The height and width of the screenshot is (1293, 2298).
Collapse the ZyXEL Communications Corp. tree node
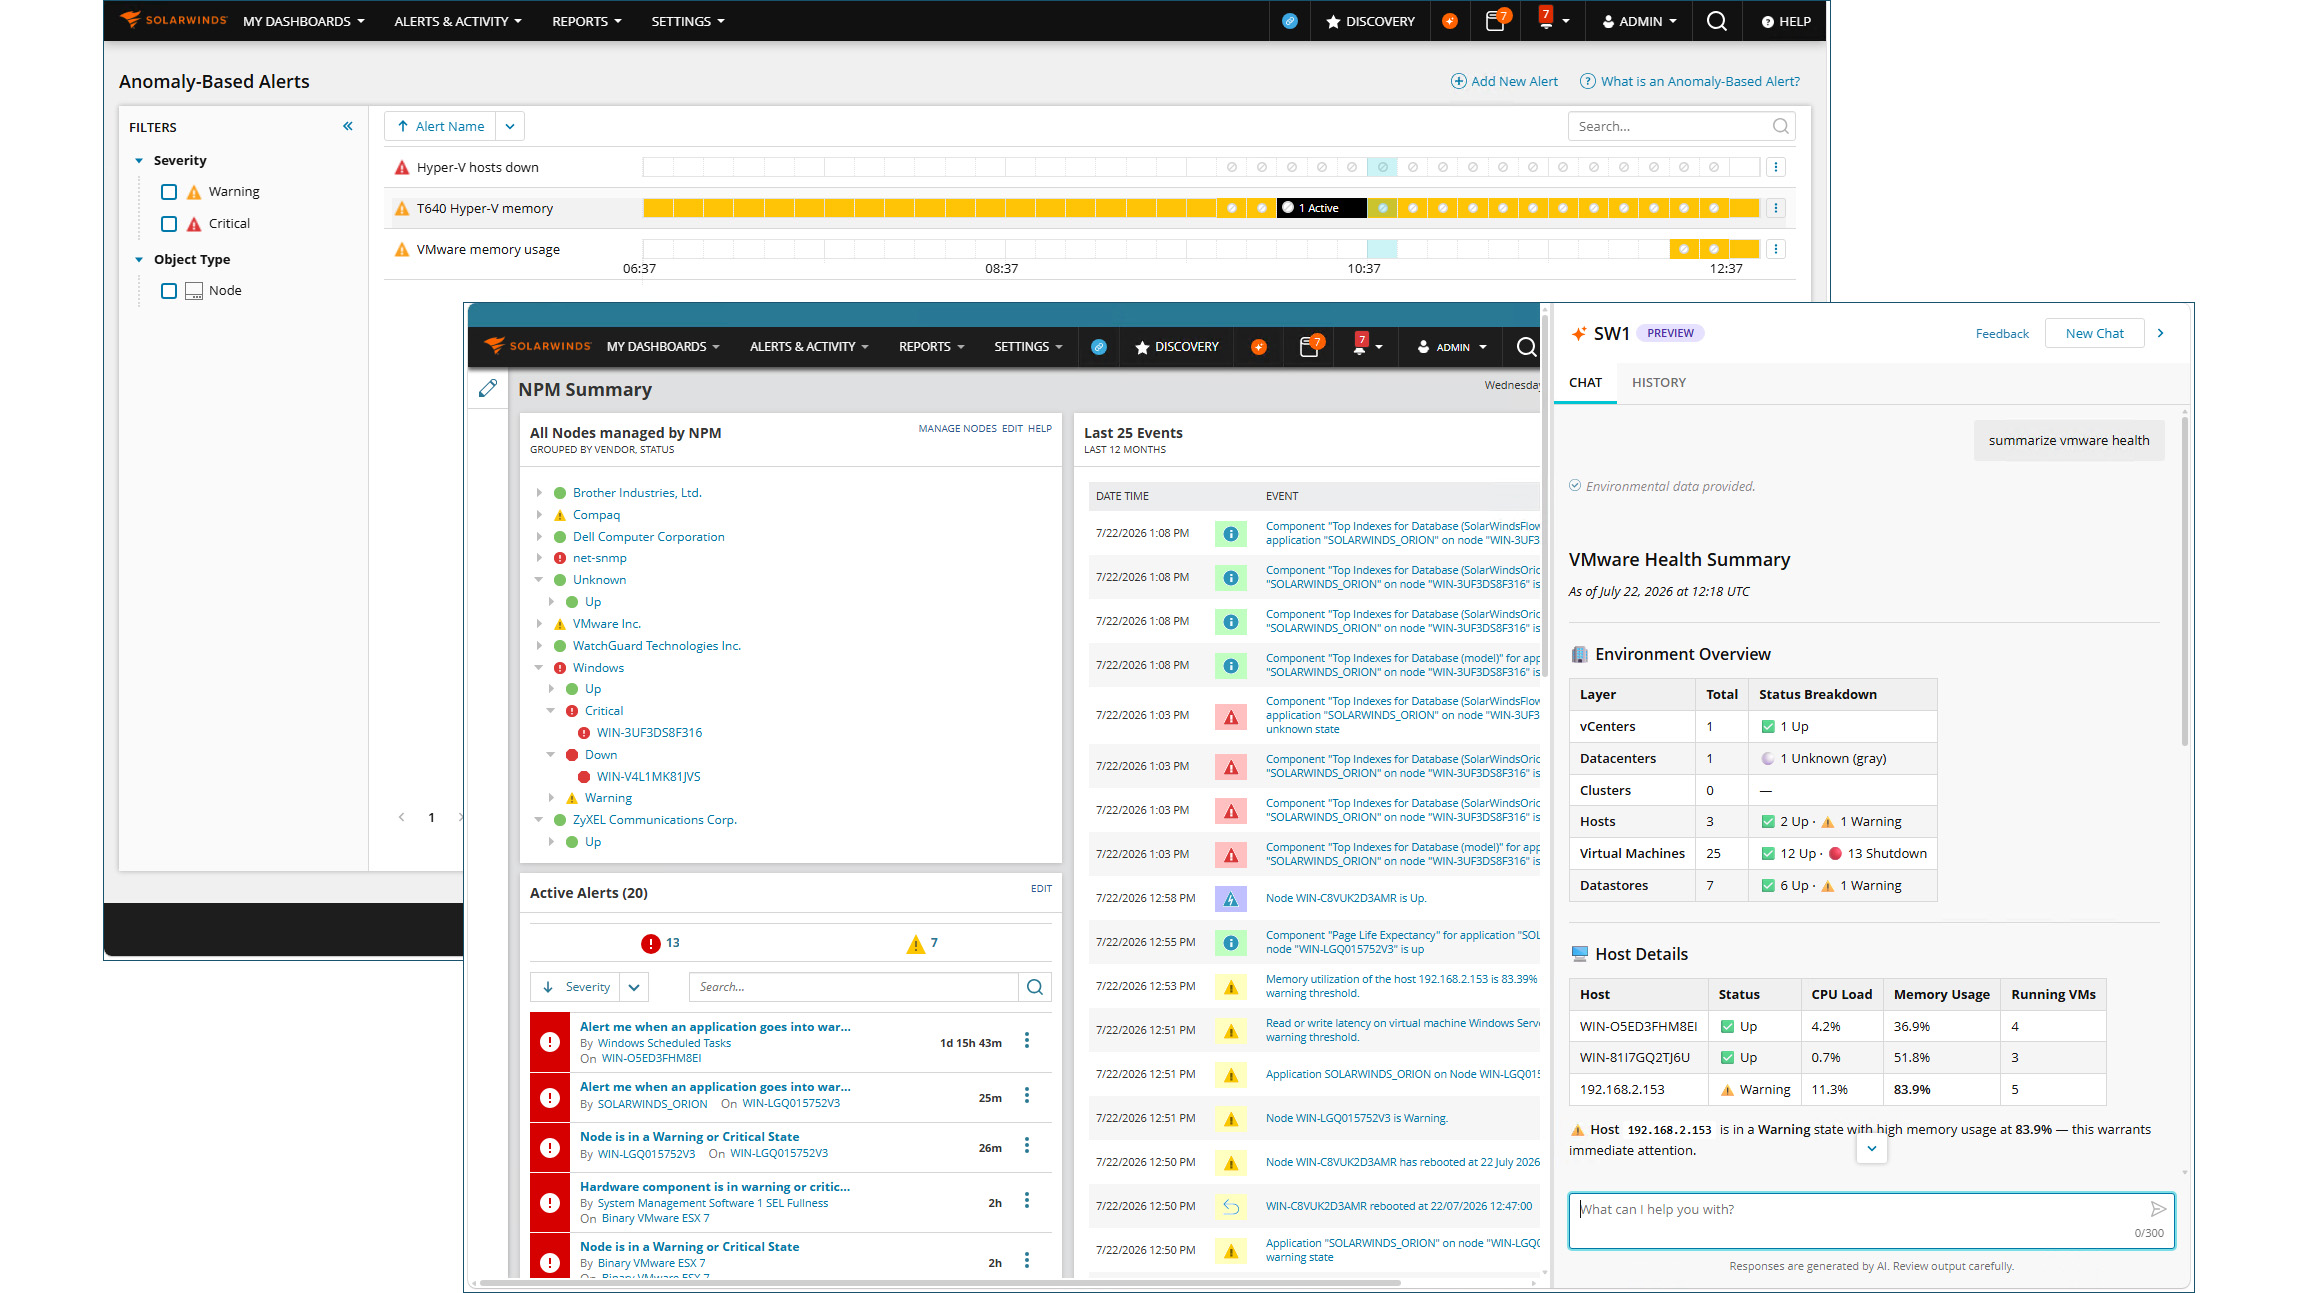(539, 820)
